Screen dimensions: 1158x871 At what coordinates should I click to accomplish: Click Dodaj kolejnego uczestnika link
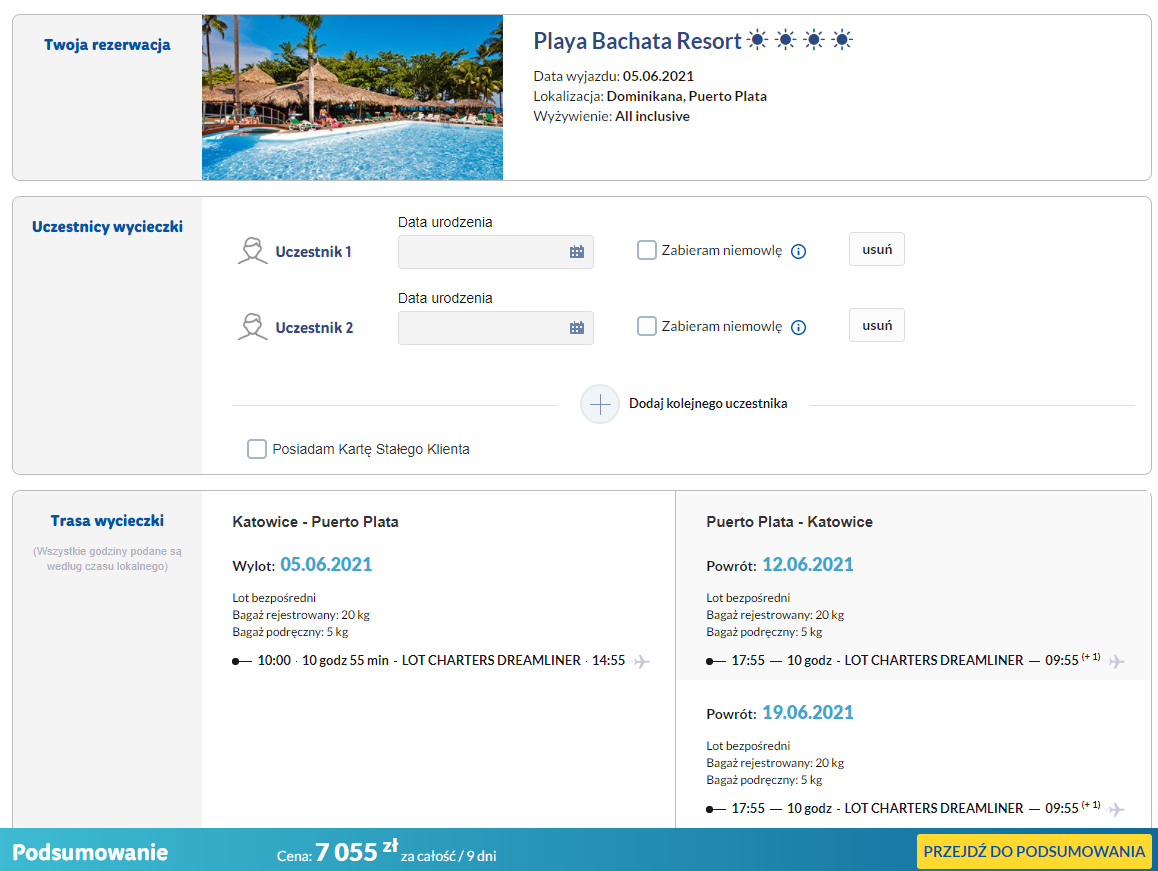[x=708, y=404]
